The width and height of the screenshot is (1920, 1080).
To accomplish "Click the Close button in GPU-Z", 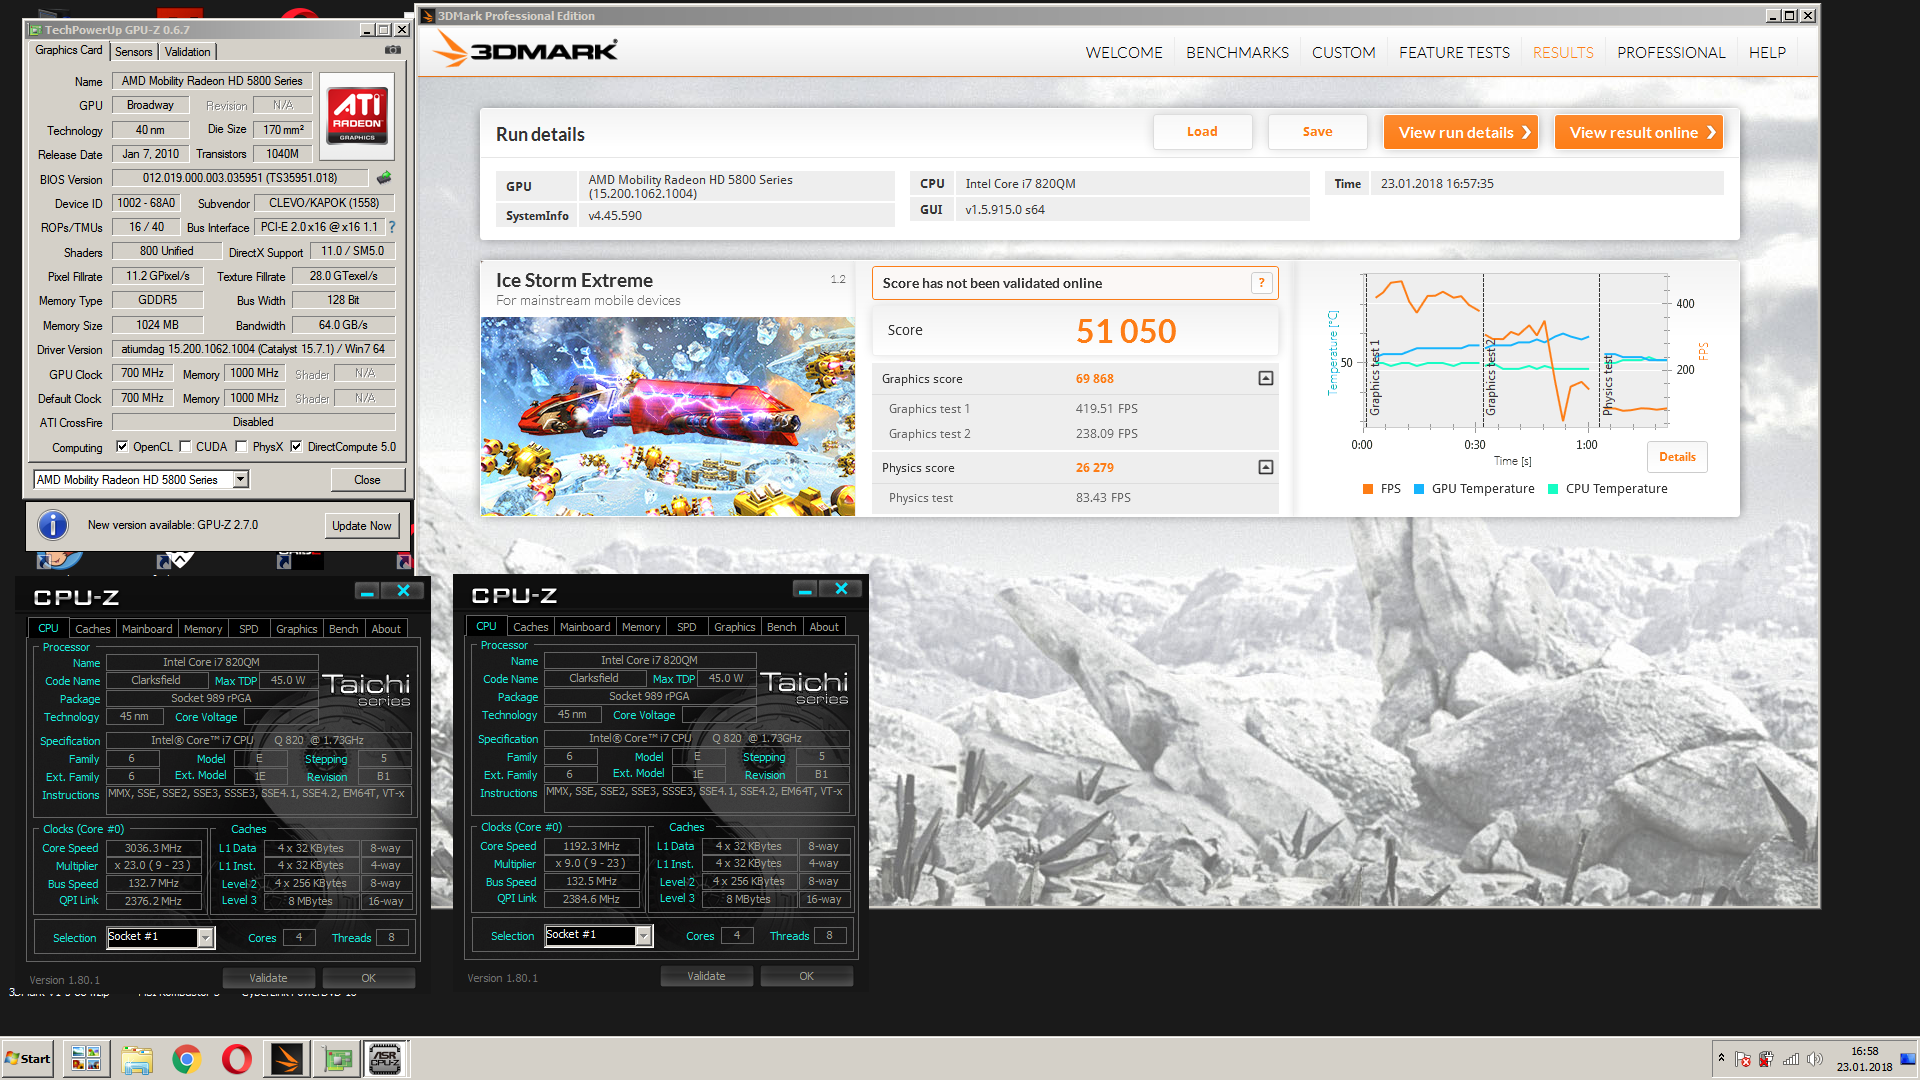I will 367,480.
